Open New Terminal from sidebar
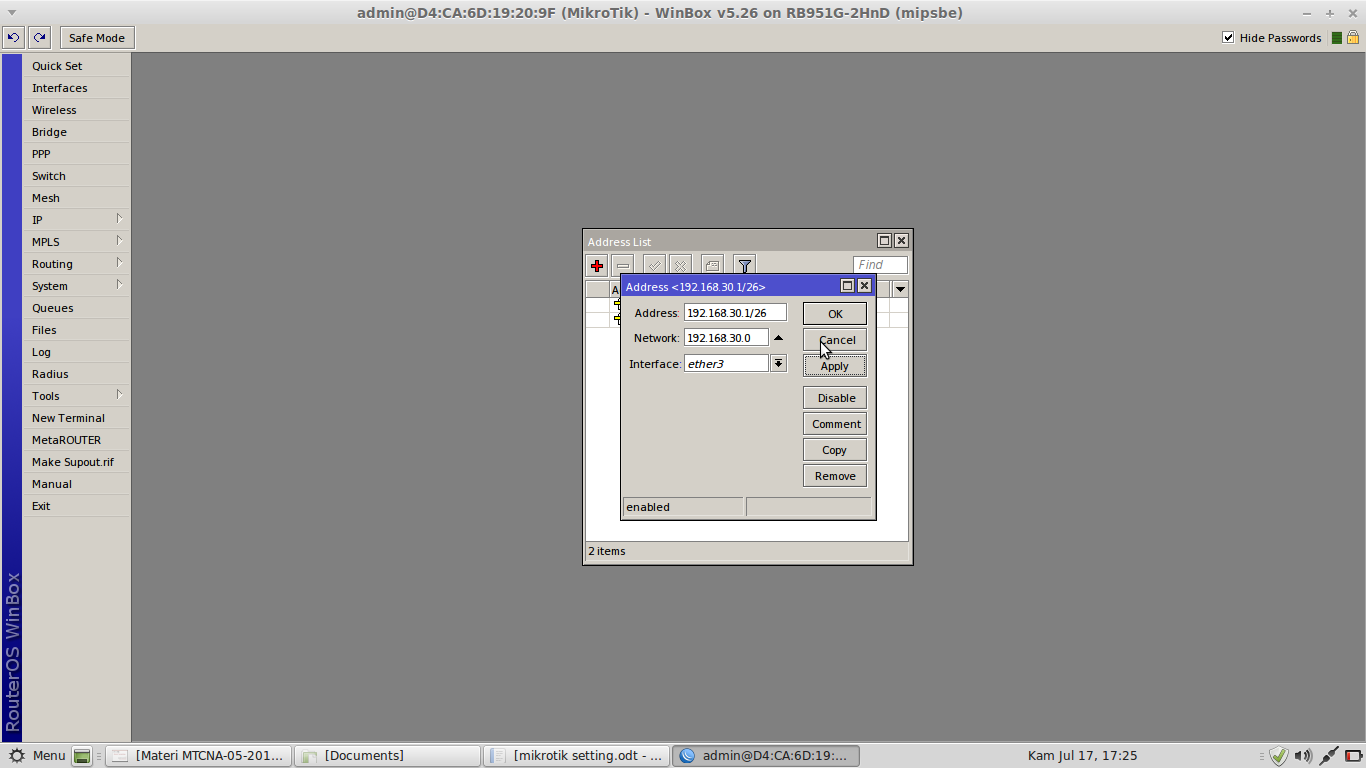The height and width of the screenshot is (768, 1366). 77,418
